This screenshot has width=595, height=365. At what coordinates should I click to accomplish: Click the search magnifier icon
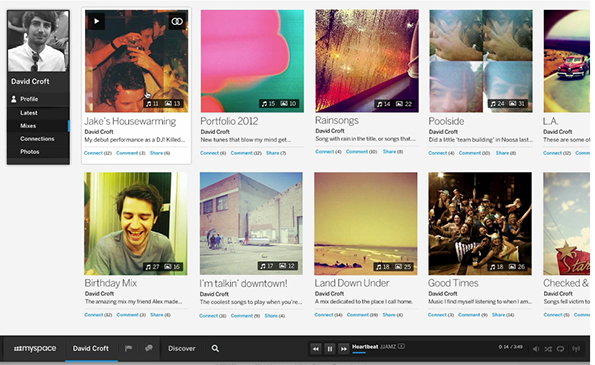(215, 348)
